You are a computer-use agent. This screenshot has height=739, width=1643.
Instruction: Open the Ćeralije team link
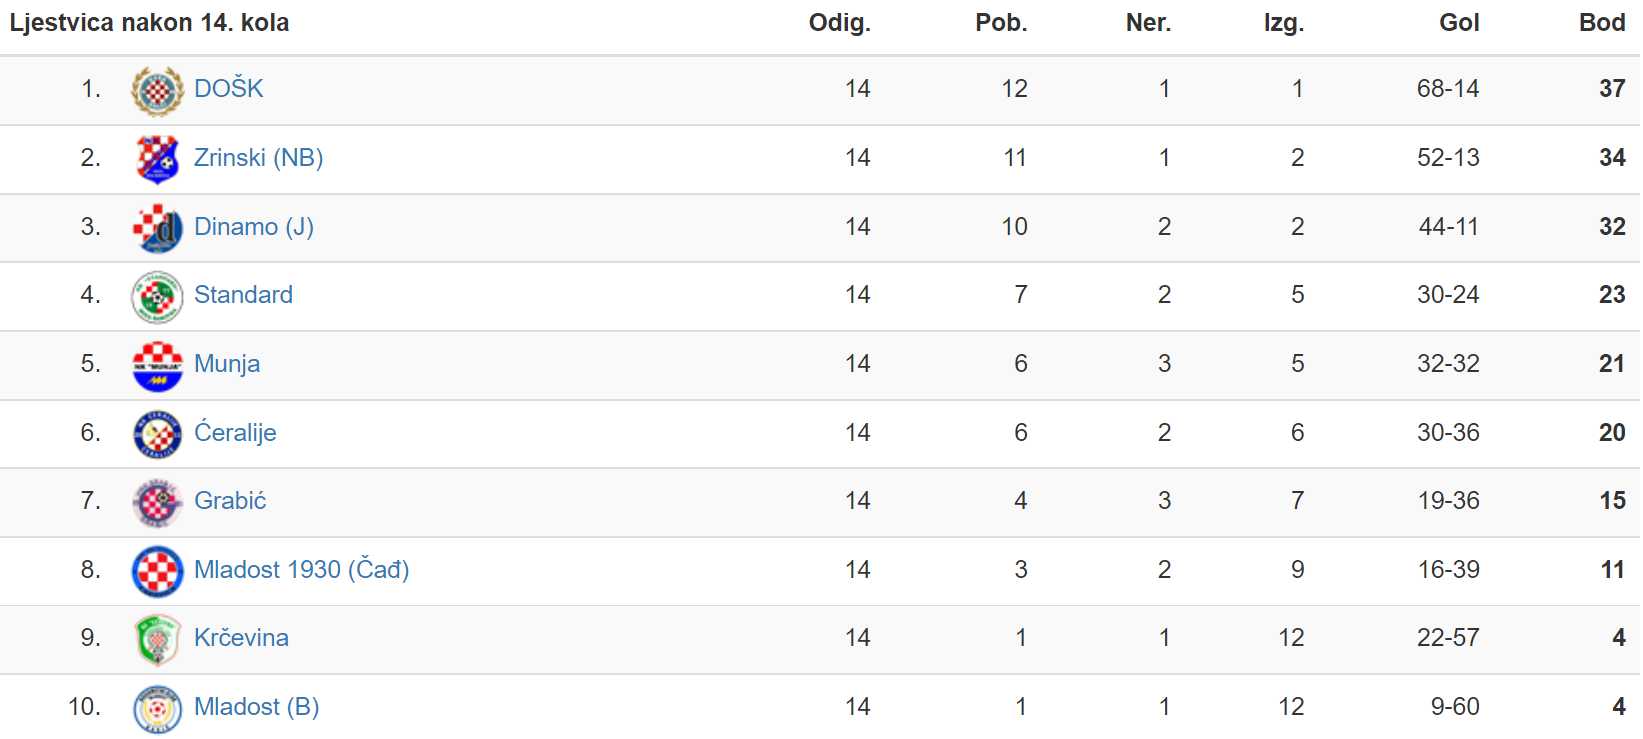tap(235, 432)
